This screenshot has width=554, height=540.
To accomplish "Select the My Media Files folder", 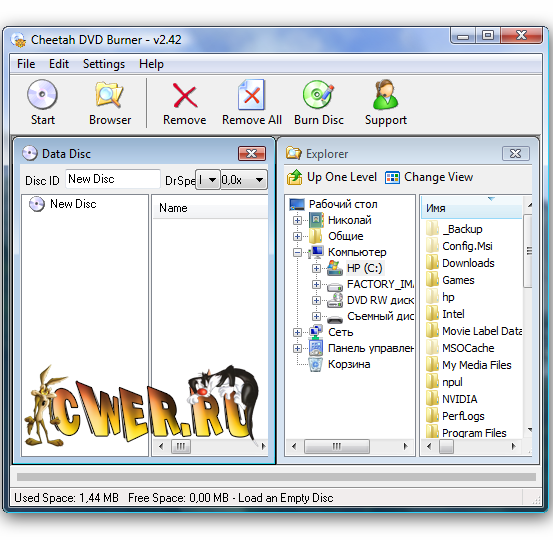I will pos(477,365).
